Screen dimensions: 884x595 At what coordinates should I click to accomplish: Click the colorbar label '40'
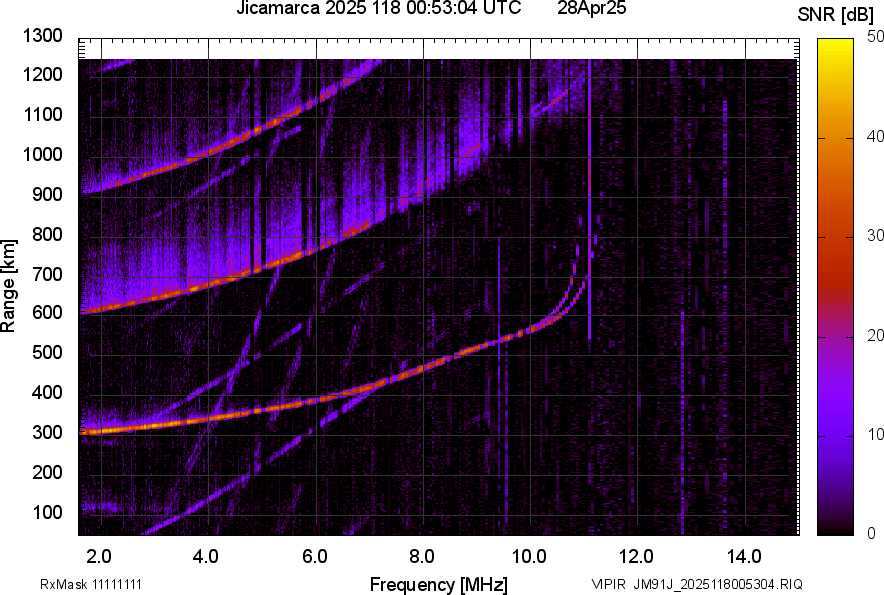point(876,136)
